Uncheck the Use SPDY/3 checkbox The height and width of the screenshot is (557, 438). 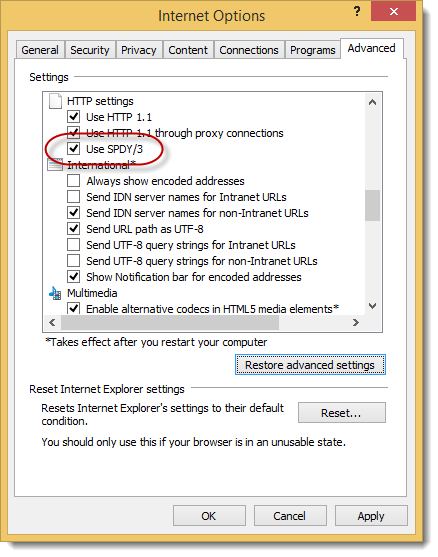pyautogui.click(x=74, y=148)
